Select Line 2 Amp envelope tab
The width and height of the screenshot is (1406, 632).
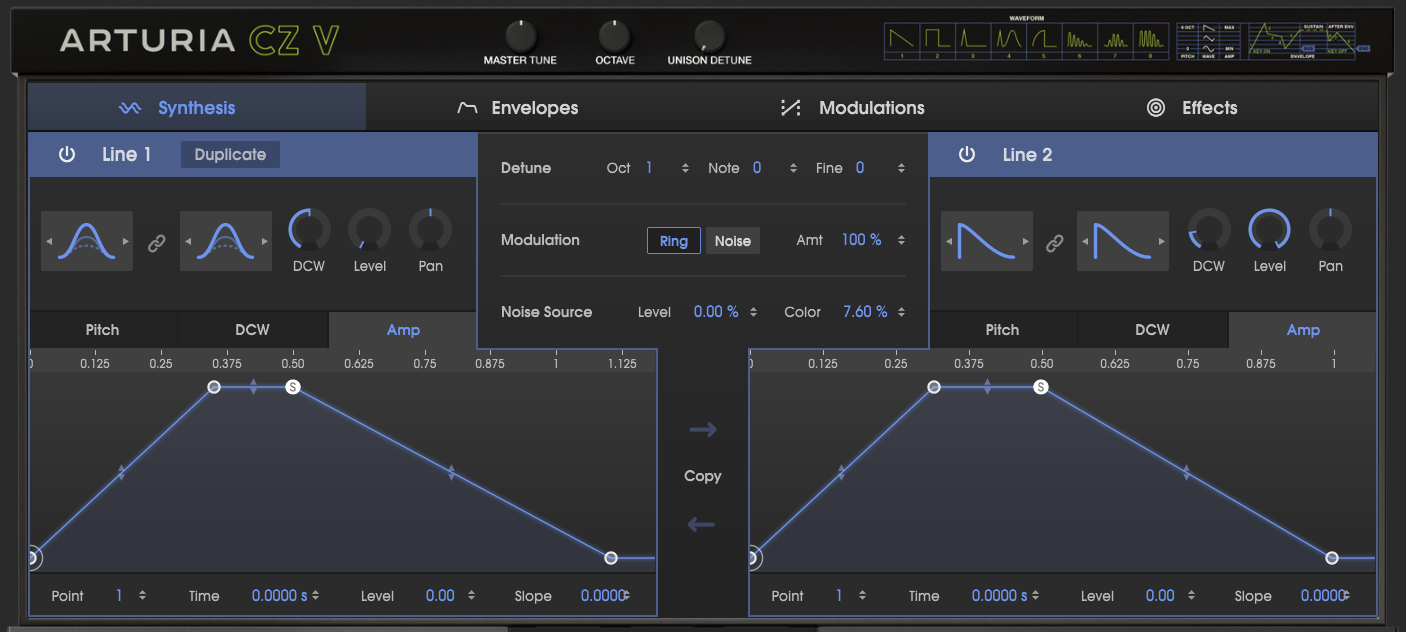[x=1303, y=330]
